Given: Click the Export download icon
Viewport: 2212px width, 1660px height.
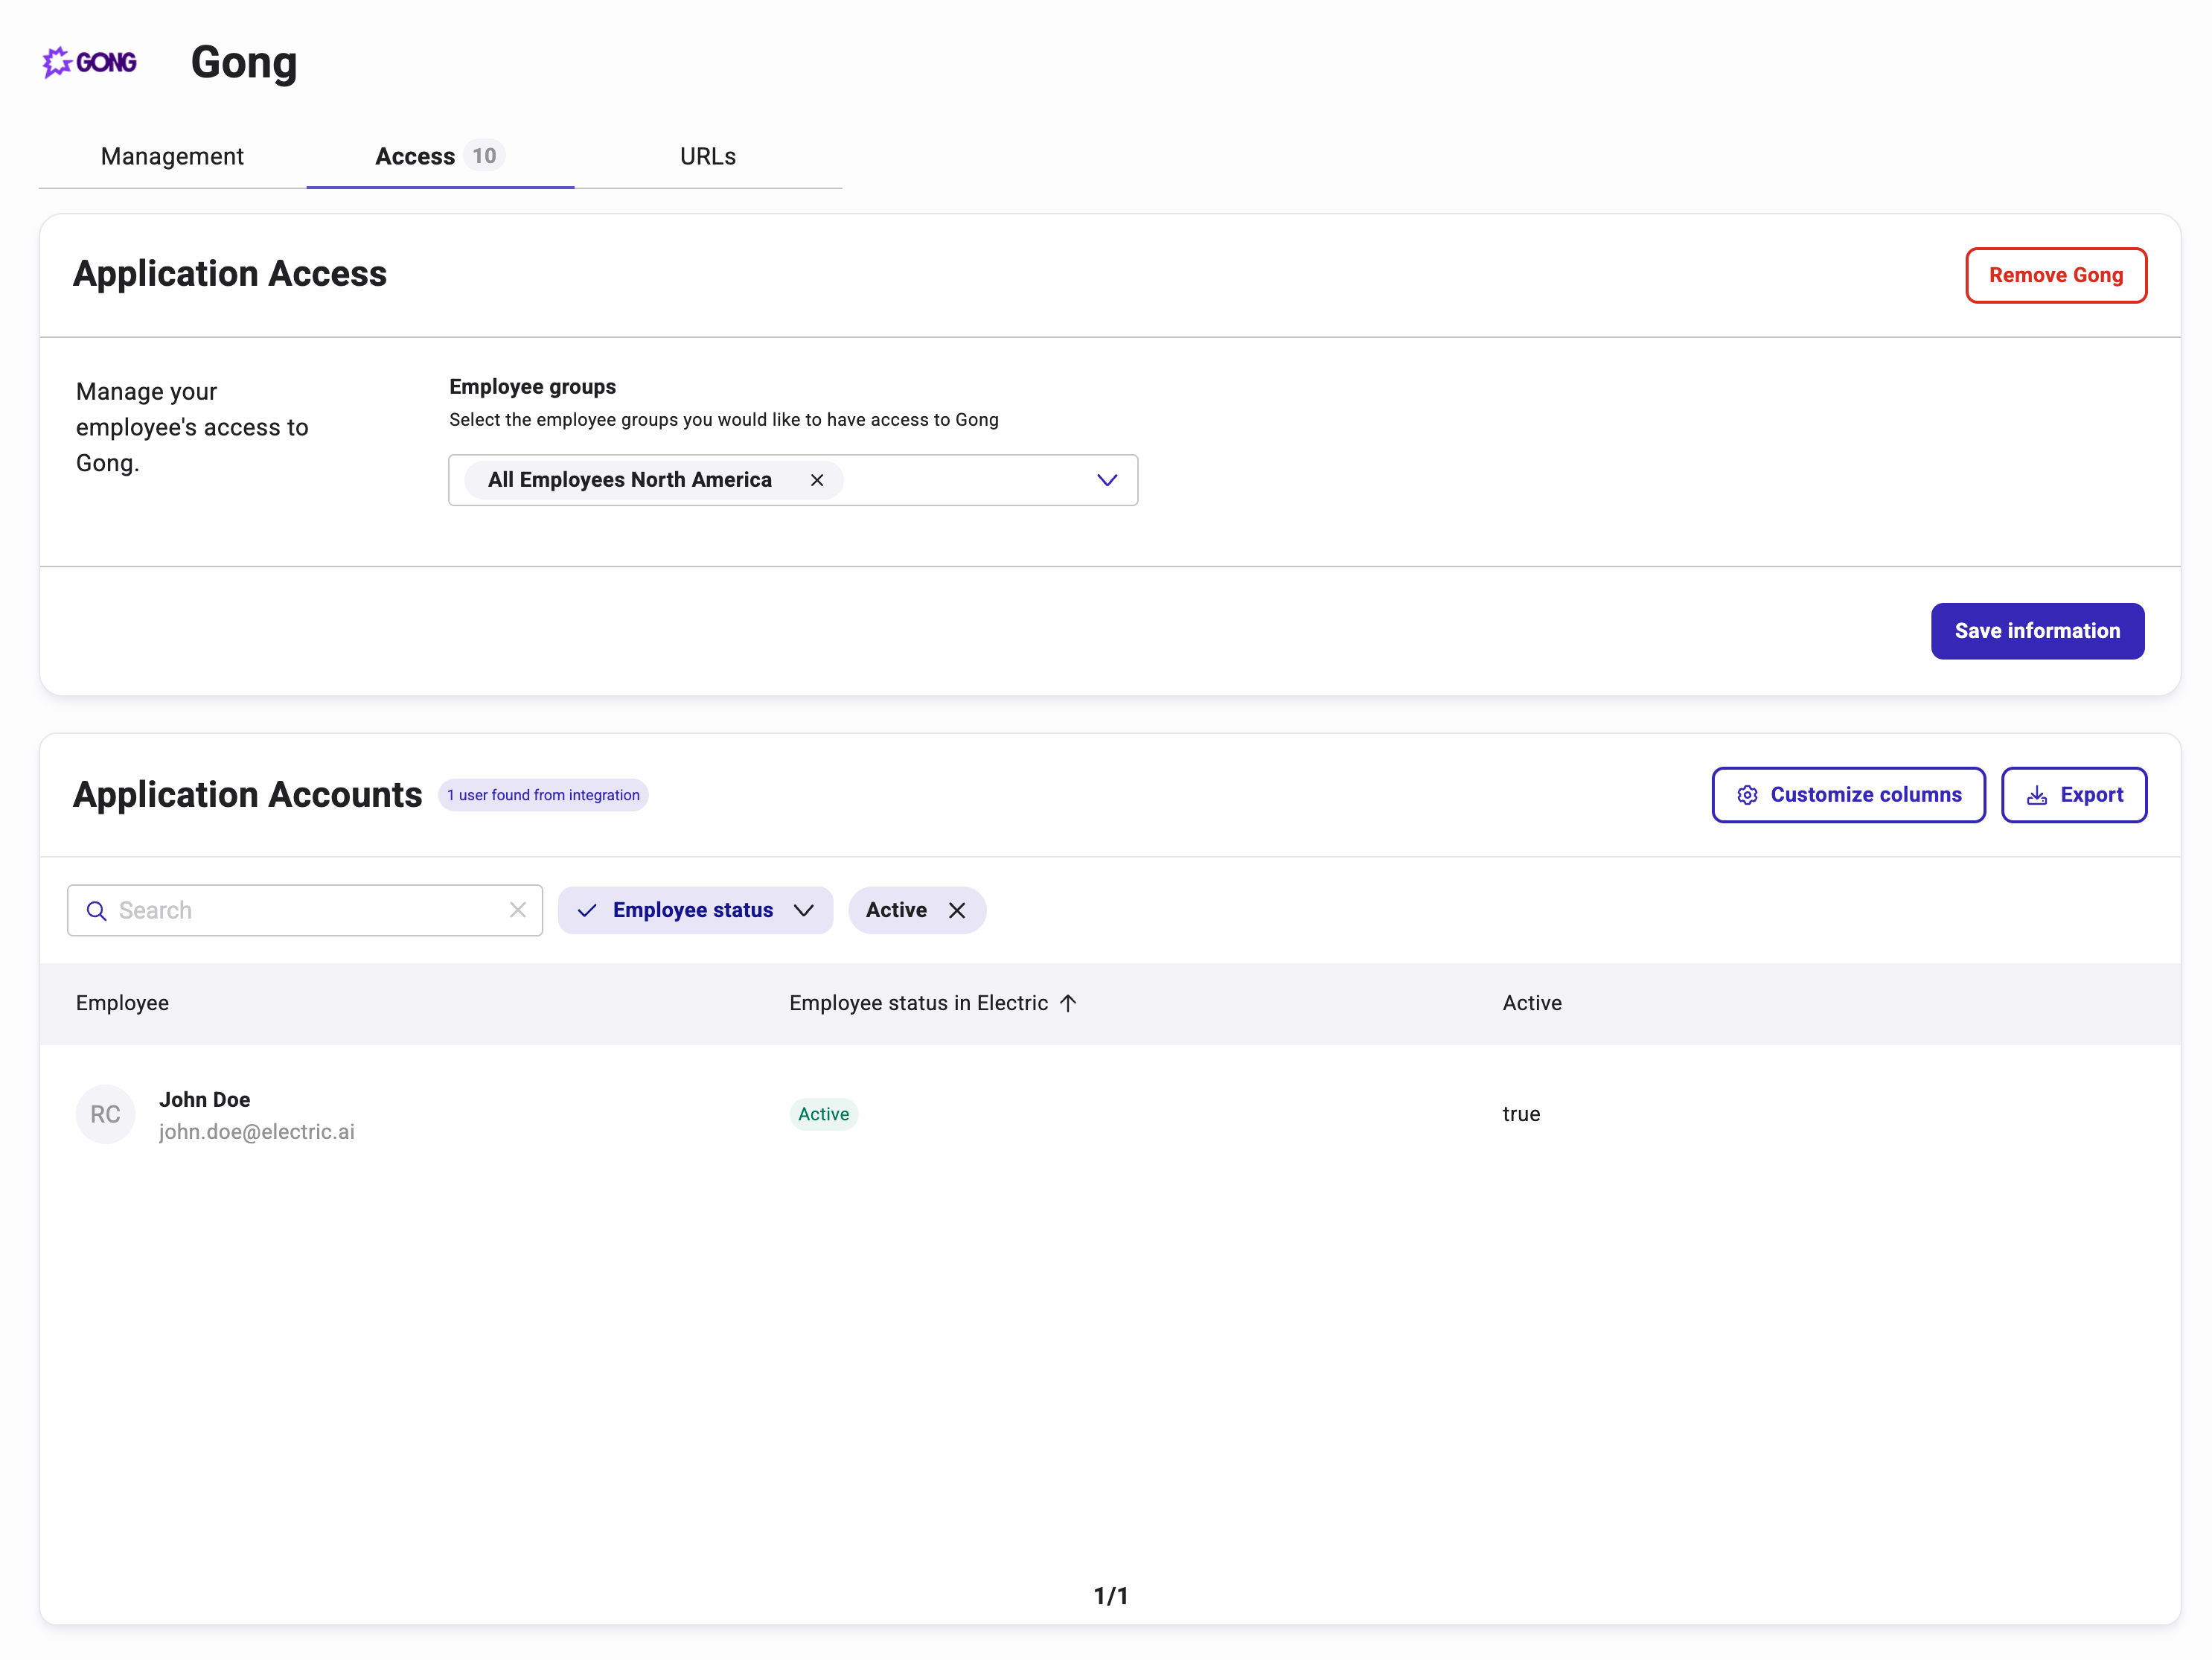Looking at the screenshot, I should (x=2036, y=795).
